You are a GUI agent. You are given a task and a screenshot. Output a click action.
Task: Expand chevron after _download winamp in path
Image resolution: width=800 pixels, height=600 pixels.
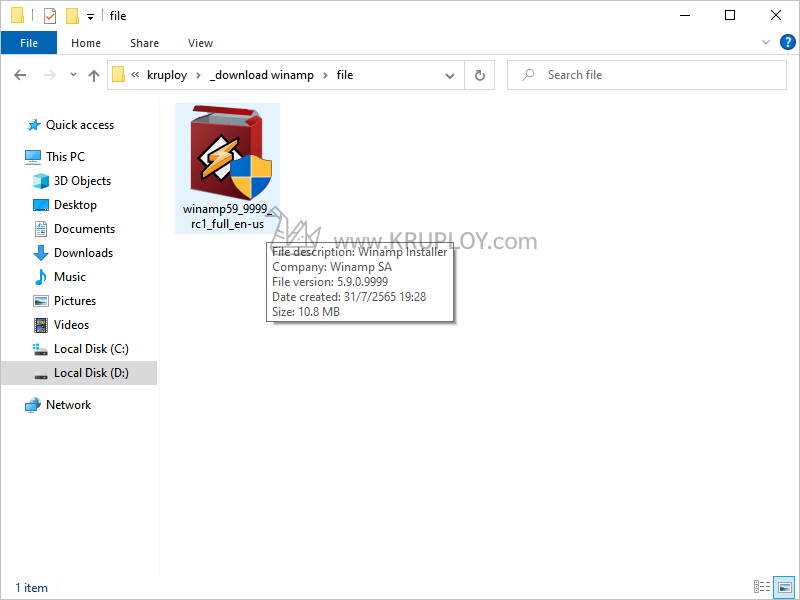pyautogui.click(x=325, y=76)
